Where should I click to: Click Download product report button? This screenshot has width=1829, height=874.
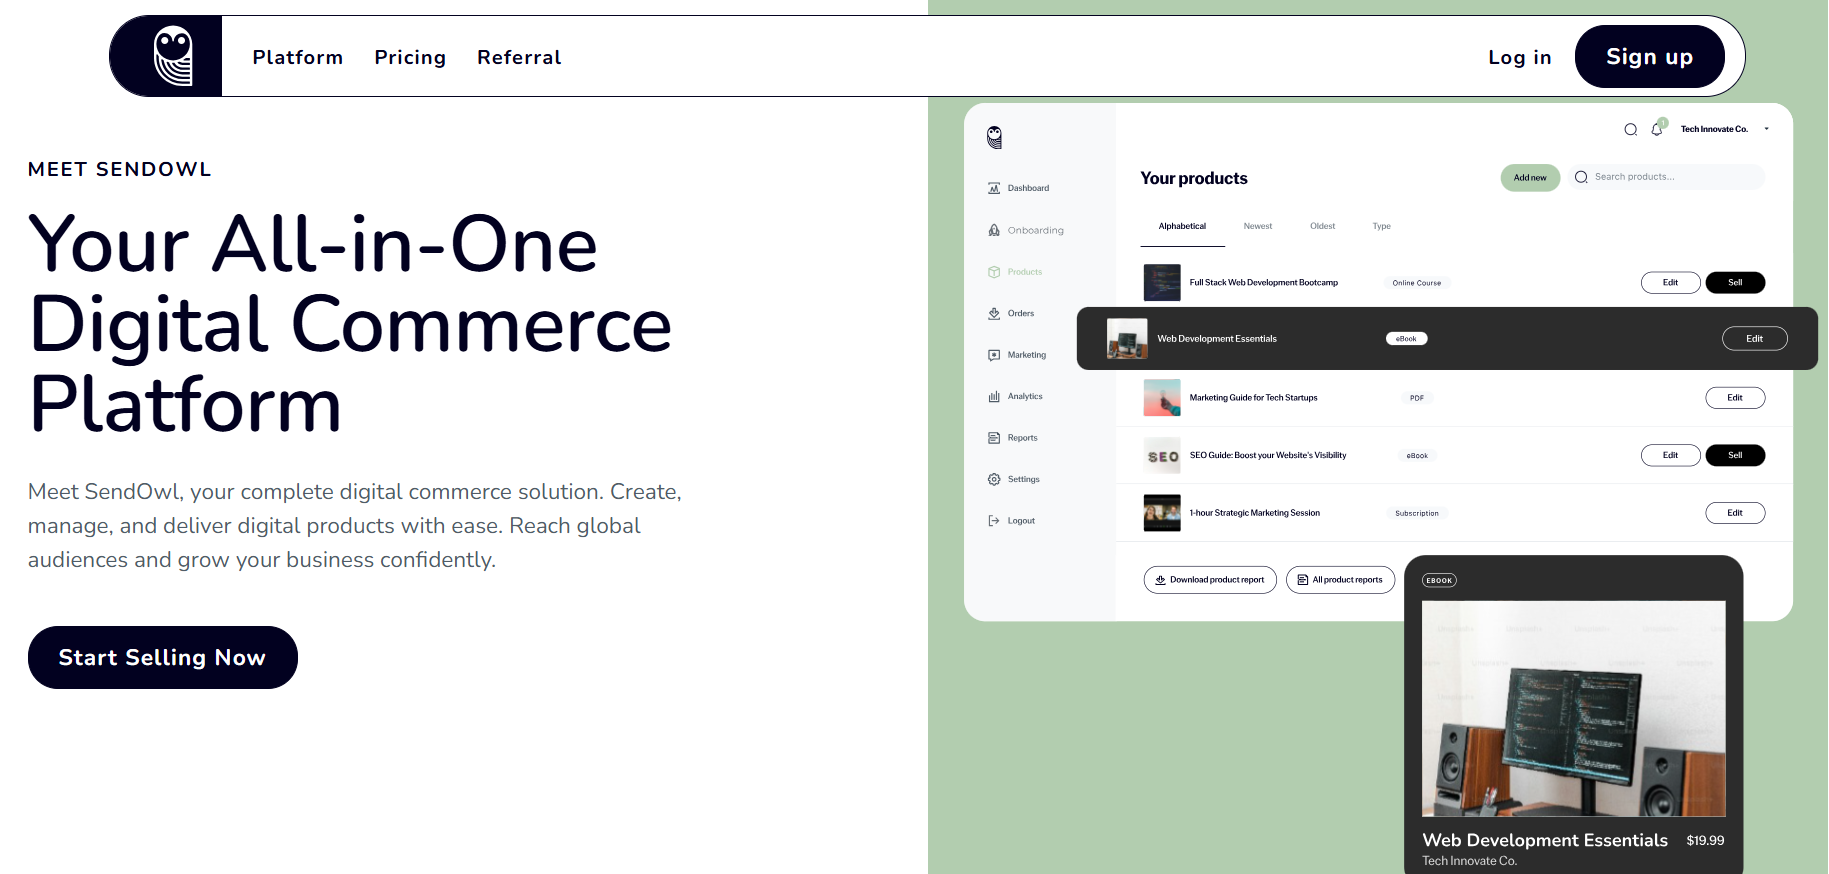pos(1210,580)
